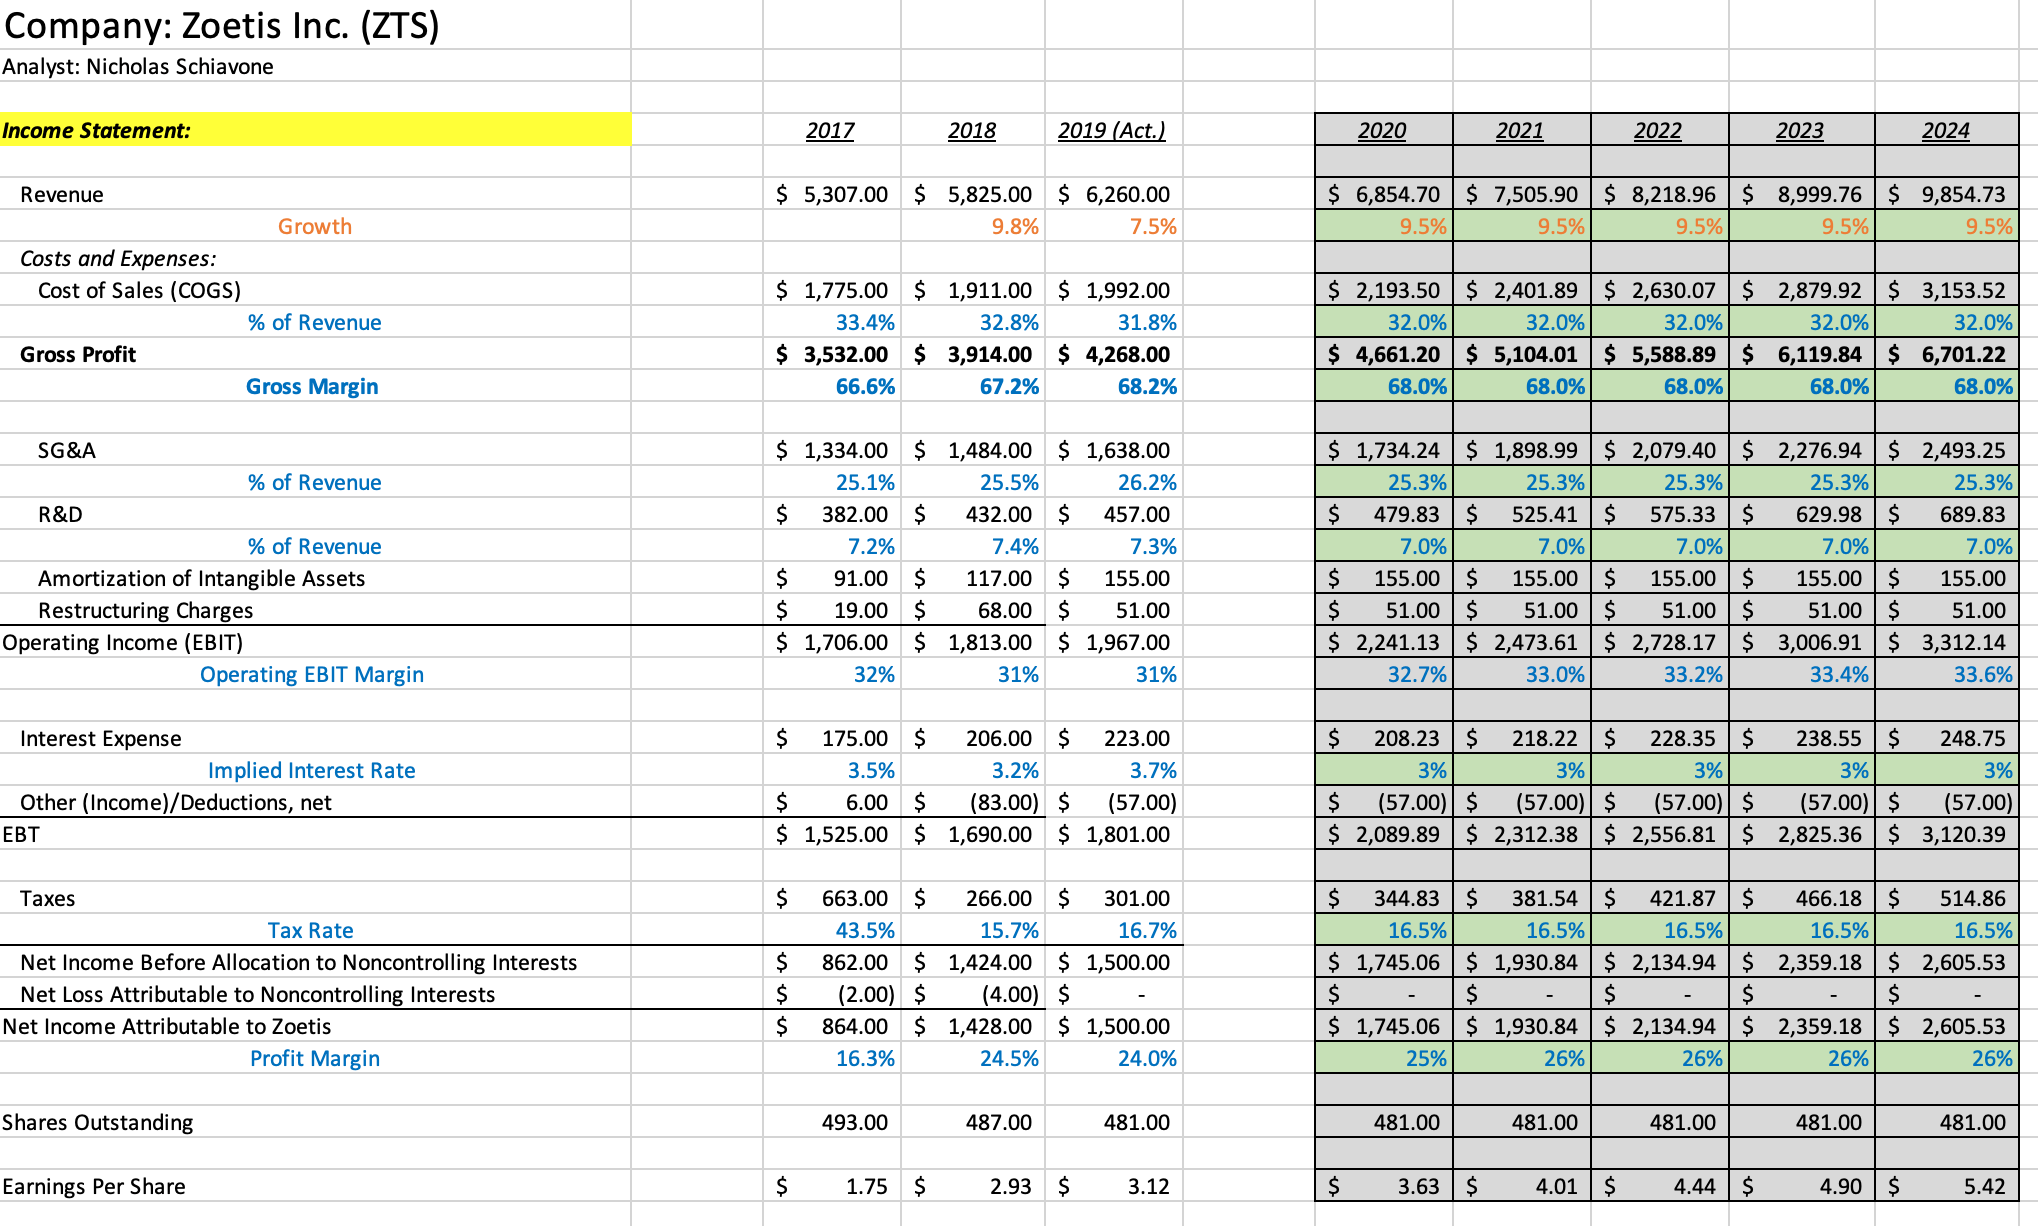Click the 2019 SG&A percent 26.2%
The height and width of the screenshot is (1226, 2038).
click(1147, 483)
